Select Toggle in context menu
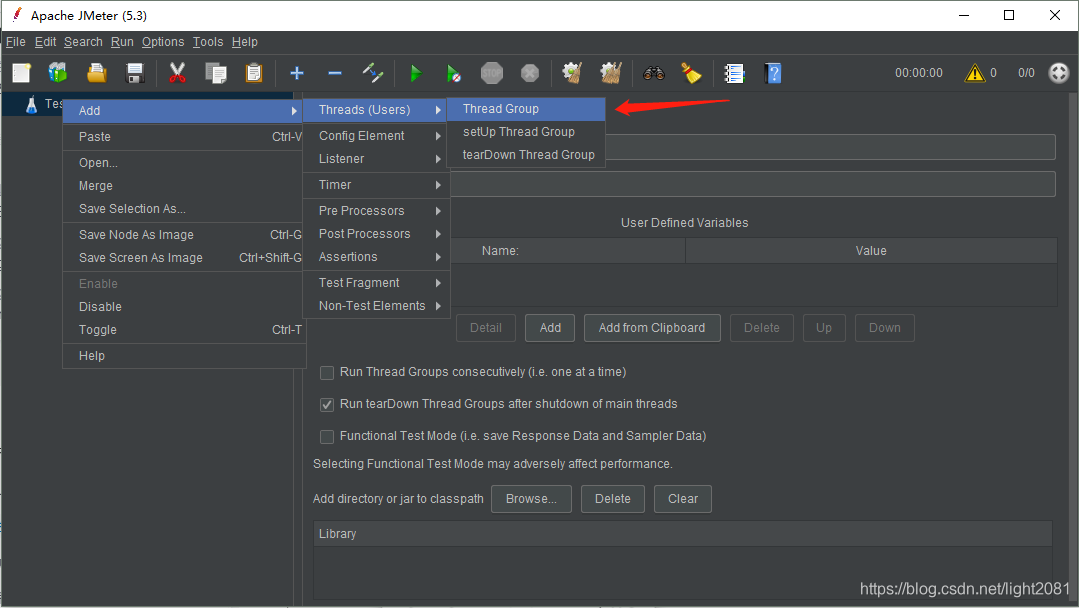The image size is (1079, 608). 184,330
